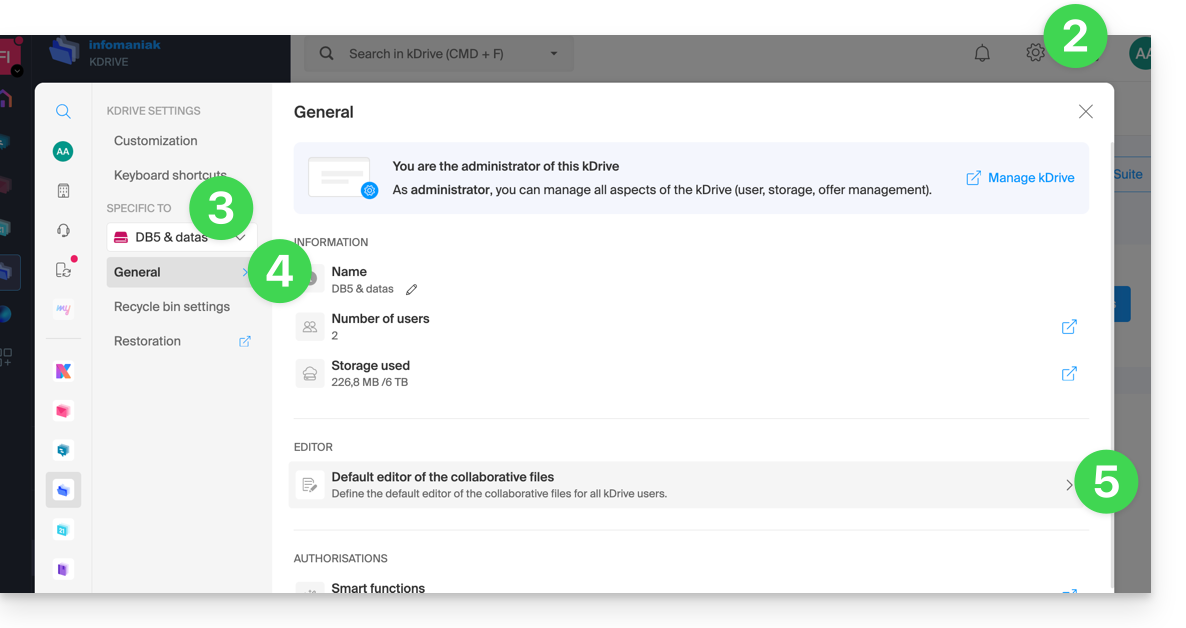Open the Default editor of the collaborative files row

[x=691, y=485]
